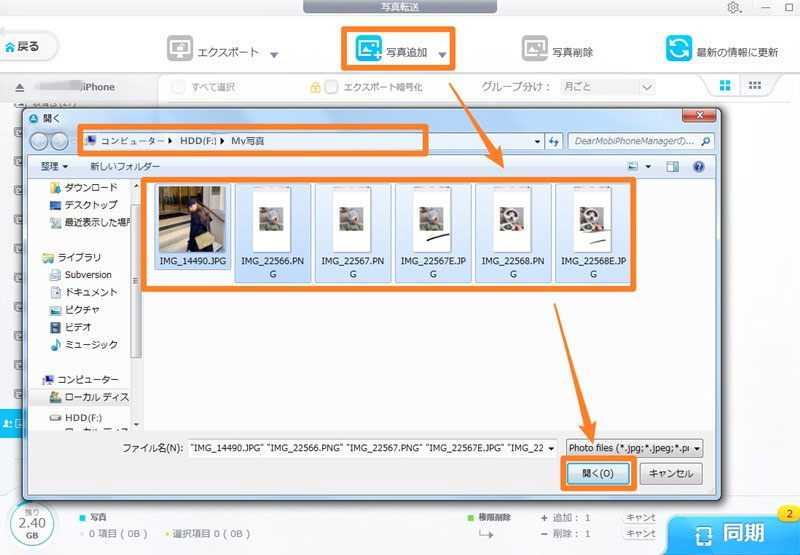This screenshot has width=800, height=555.
Task: Open the dialog help icon
Action: pyautogui.click(x=698, y=166)
